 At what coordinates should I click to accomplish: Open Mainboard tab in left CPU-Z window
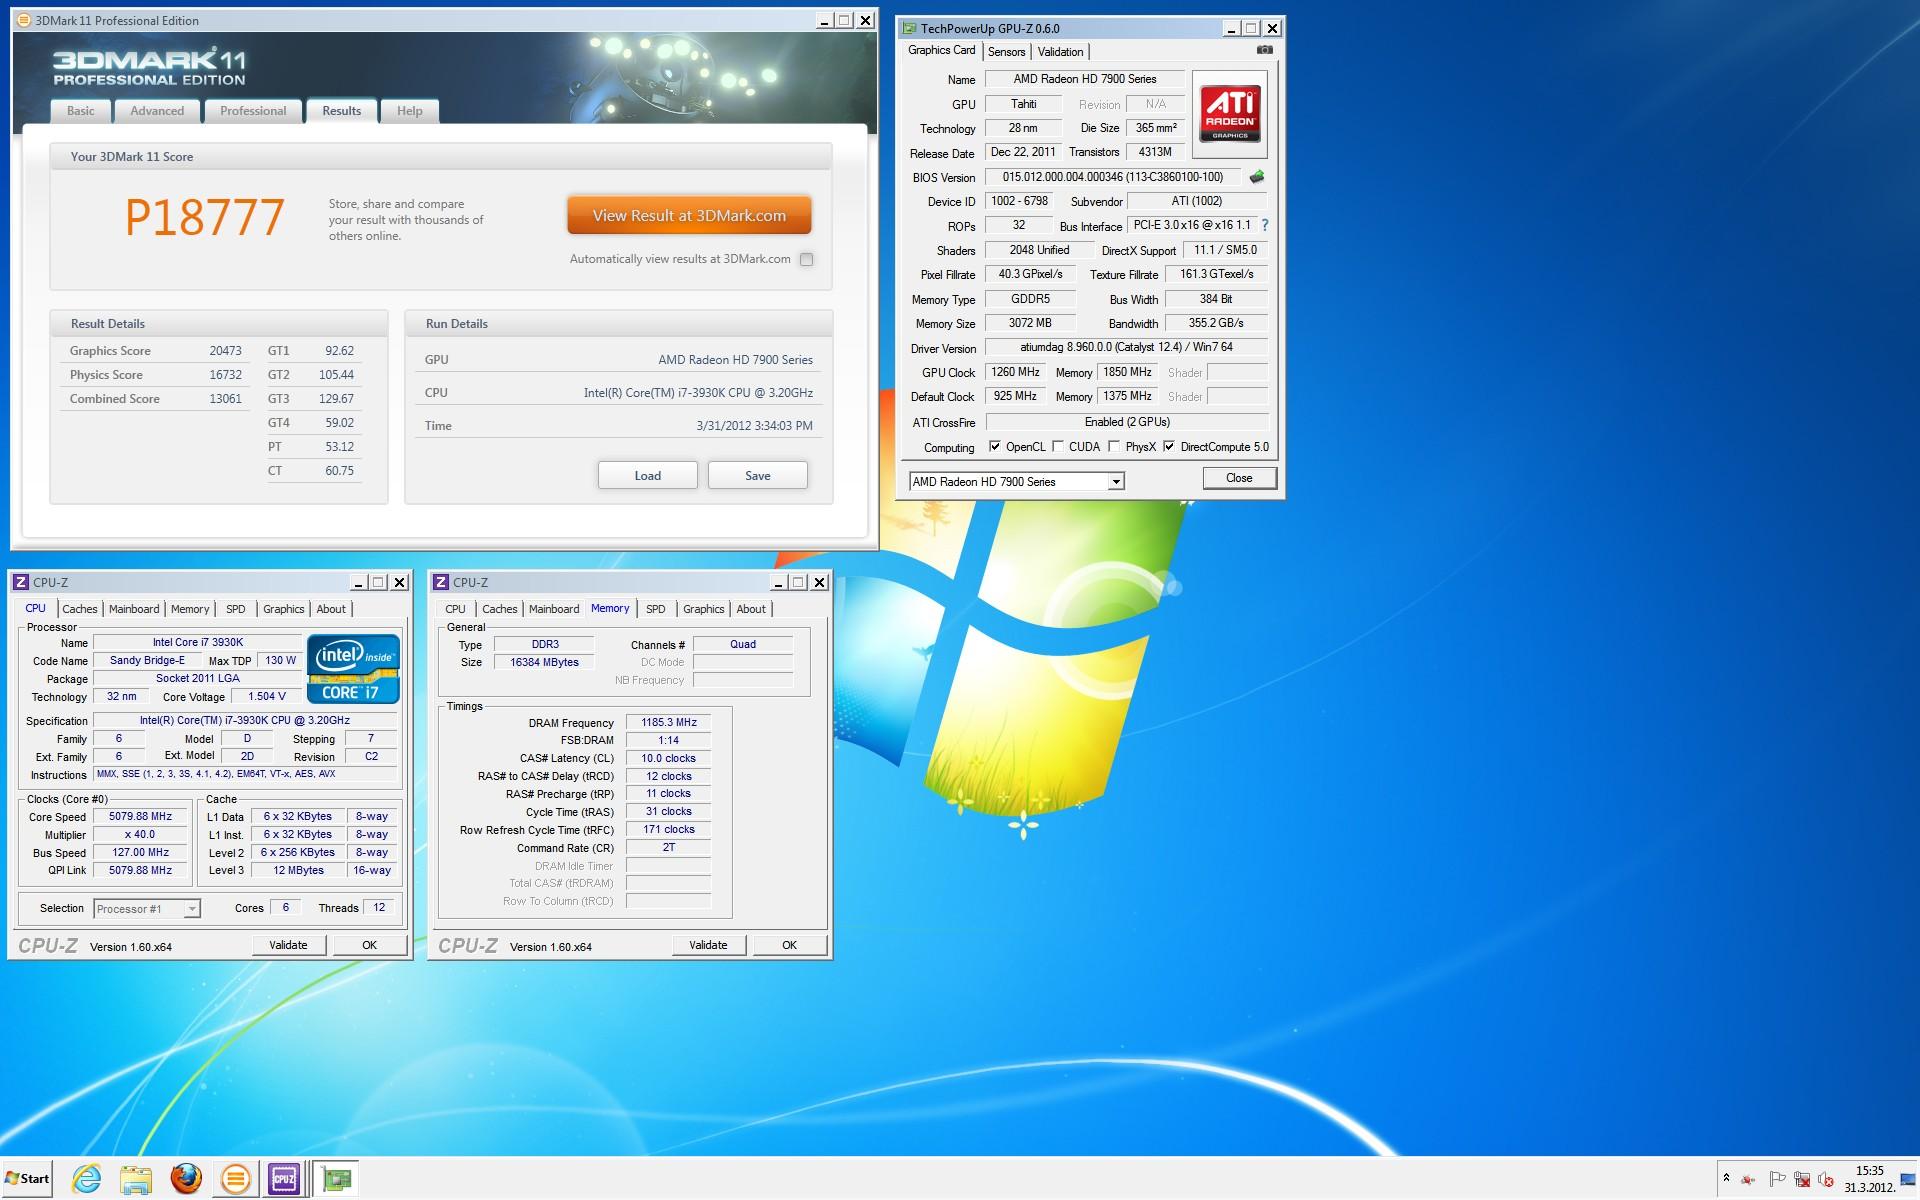point(134,609)
